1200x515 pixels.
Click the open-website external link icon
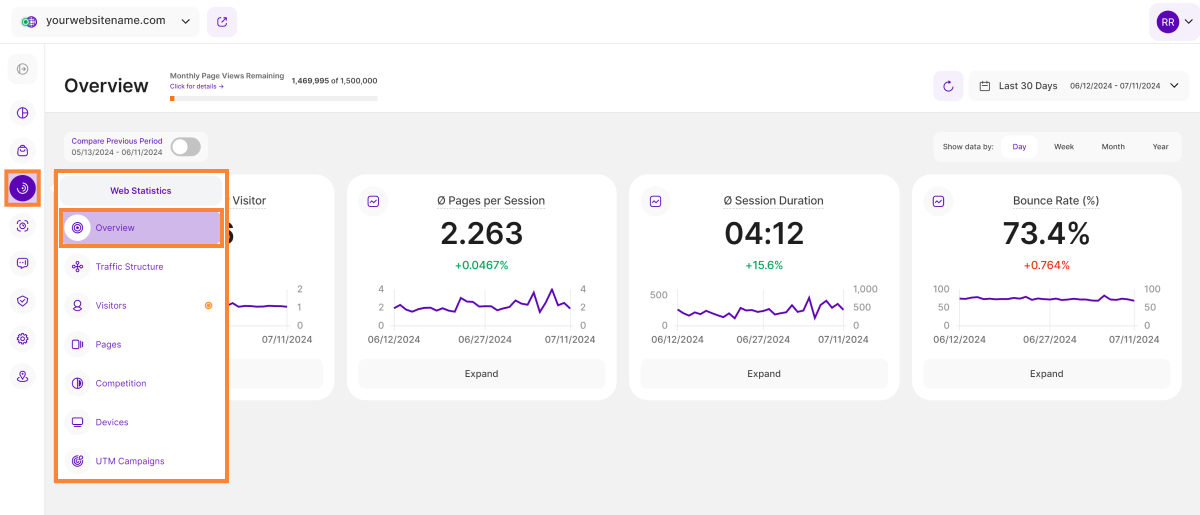(x=221, y=21)
